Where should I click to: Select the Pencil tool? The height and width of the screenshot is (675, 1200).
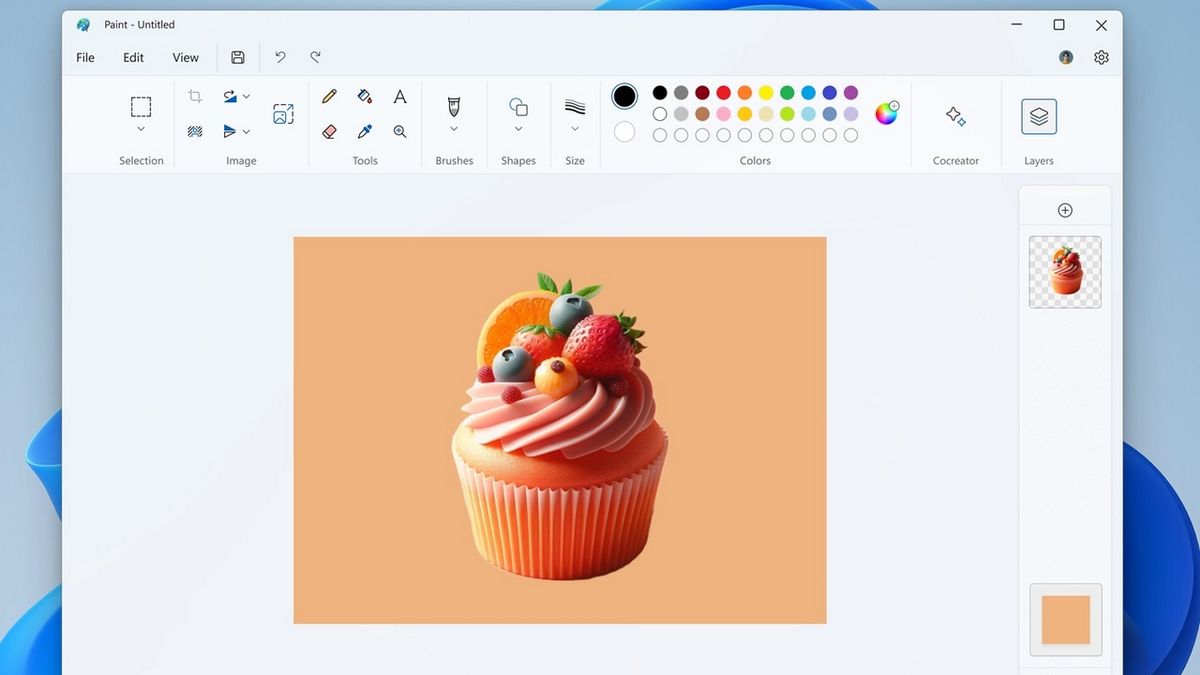click(329, 96)
